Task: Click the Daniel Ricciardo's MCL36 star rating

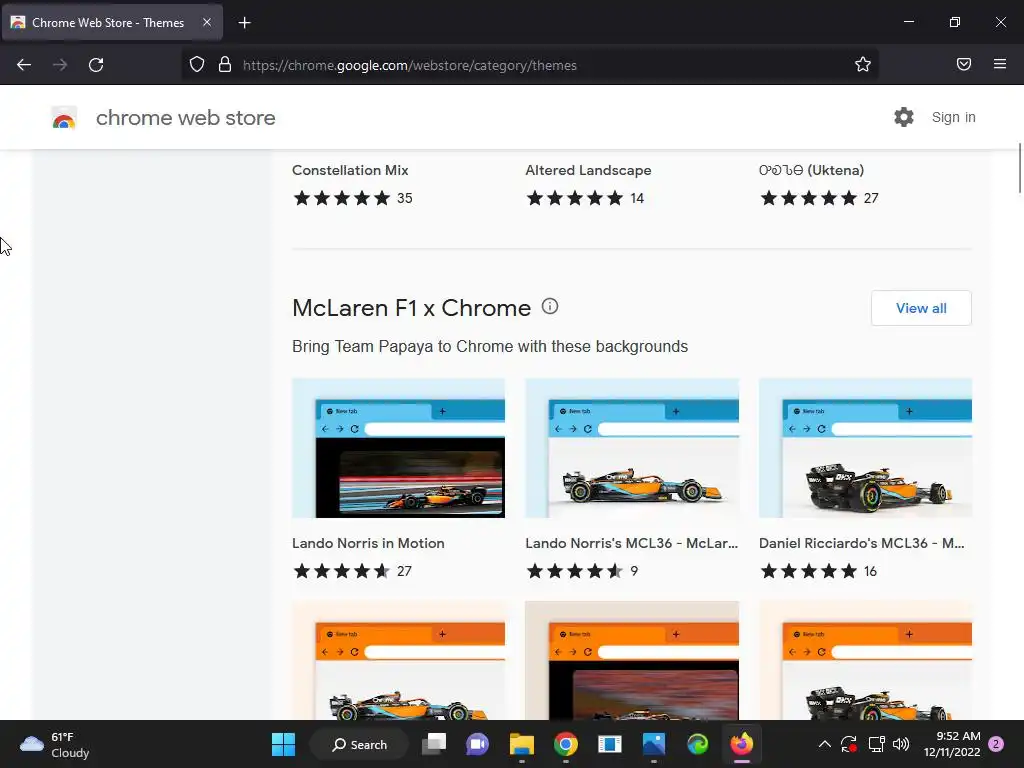Action: pos(808,571)
